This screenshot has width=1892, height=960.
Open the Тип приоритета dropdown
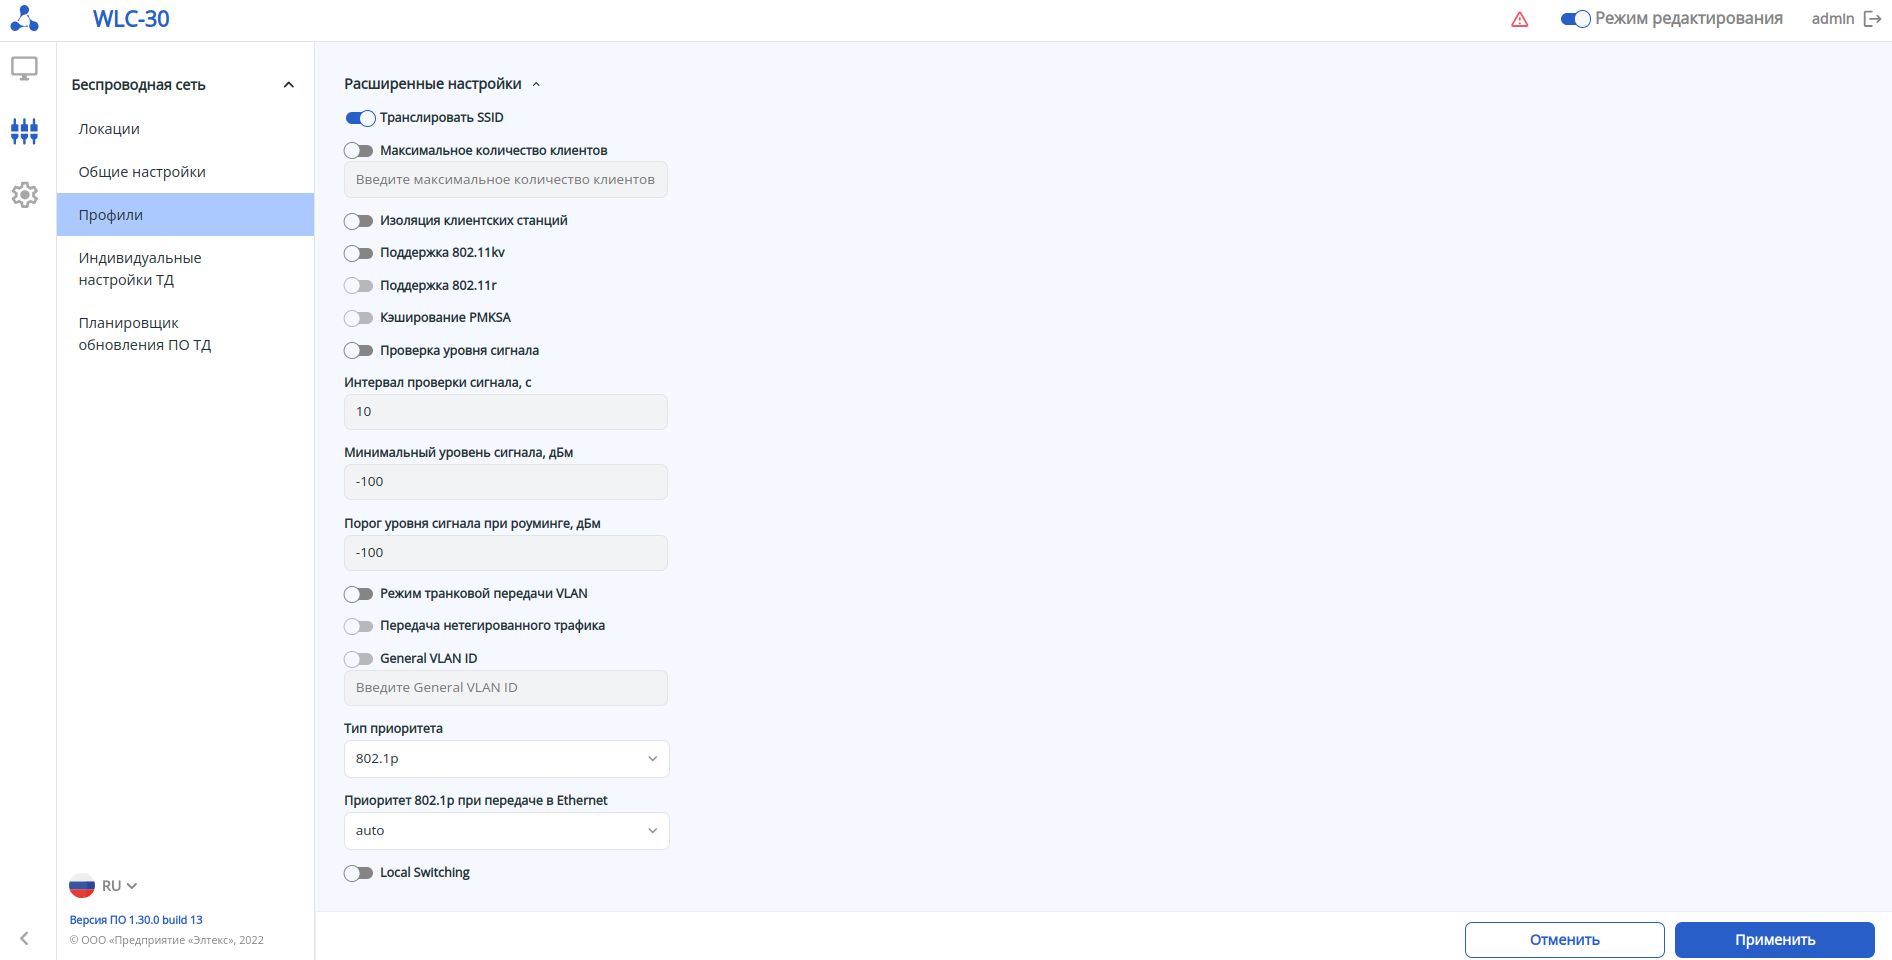[x=506, y=759]
